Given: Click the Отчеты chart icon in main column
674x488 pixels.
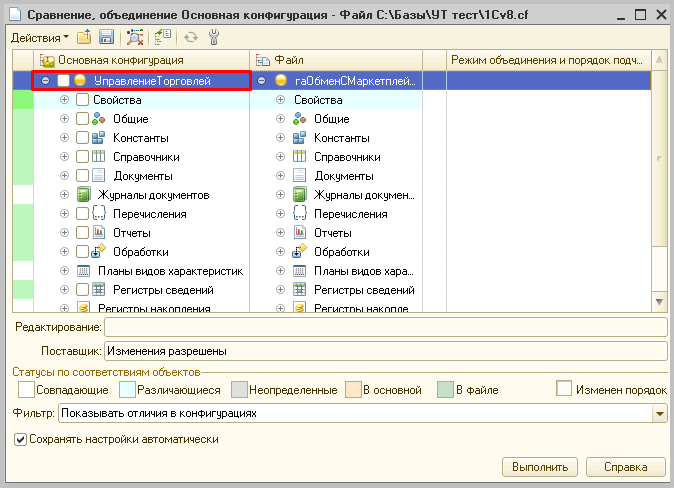Looking at the screenshot, I should 99,233.
